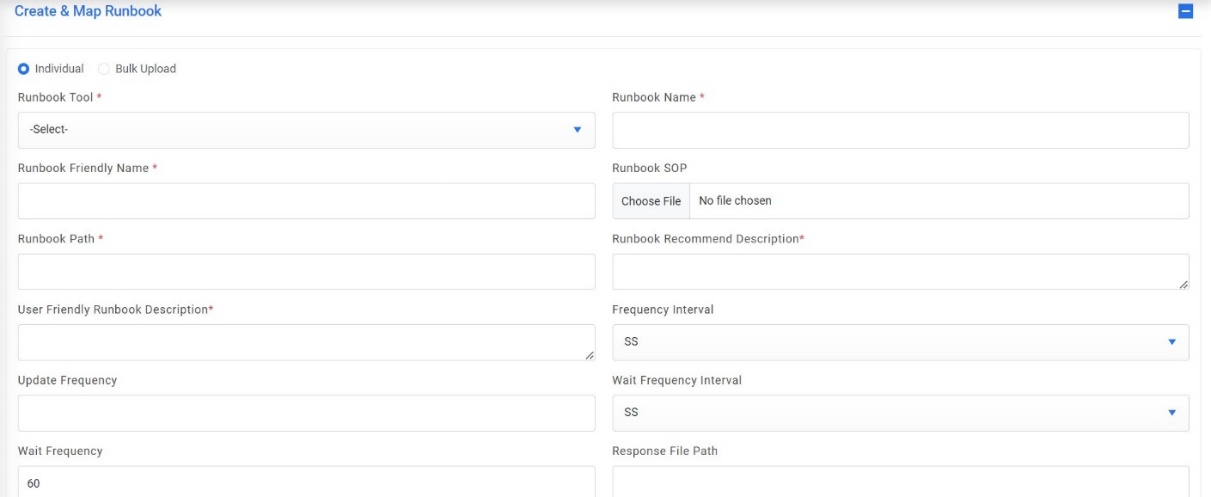Click the Create & Map Runbook heading
This screenshot has height=497, width=1211.
pos(88,11)
